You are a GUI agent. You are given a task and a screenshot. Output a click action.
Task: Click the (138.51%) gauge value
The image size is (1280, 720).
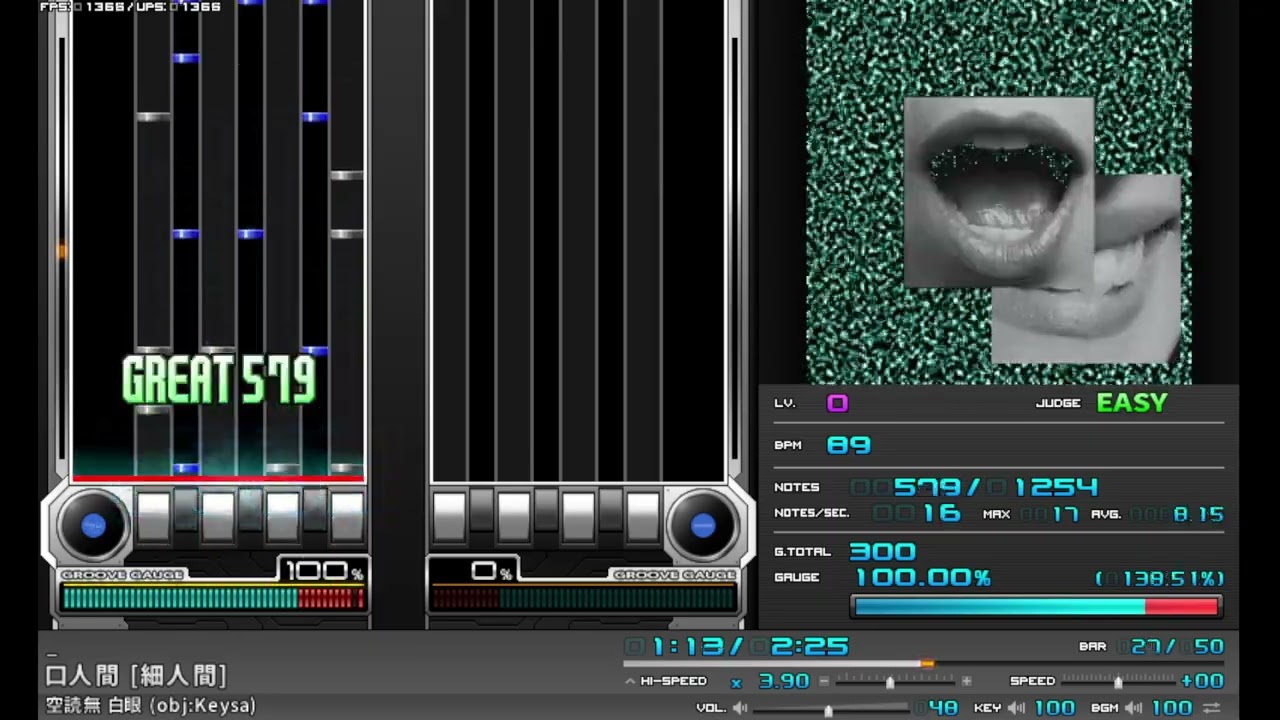pyautogui.click(x=1160, y=578)
